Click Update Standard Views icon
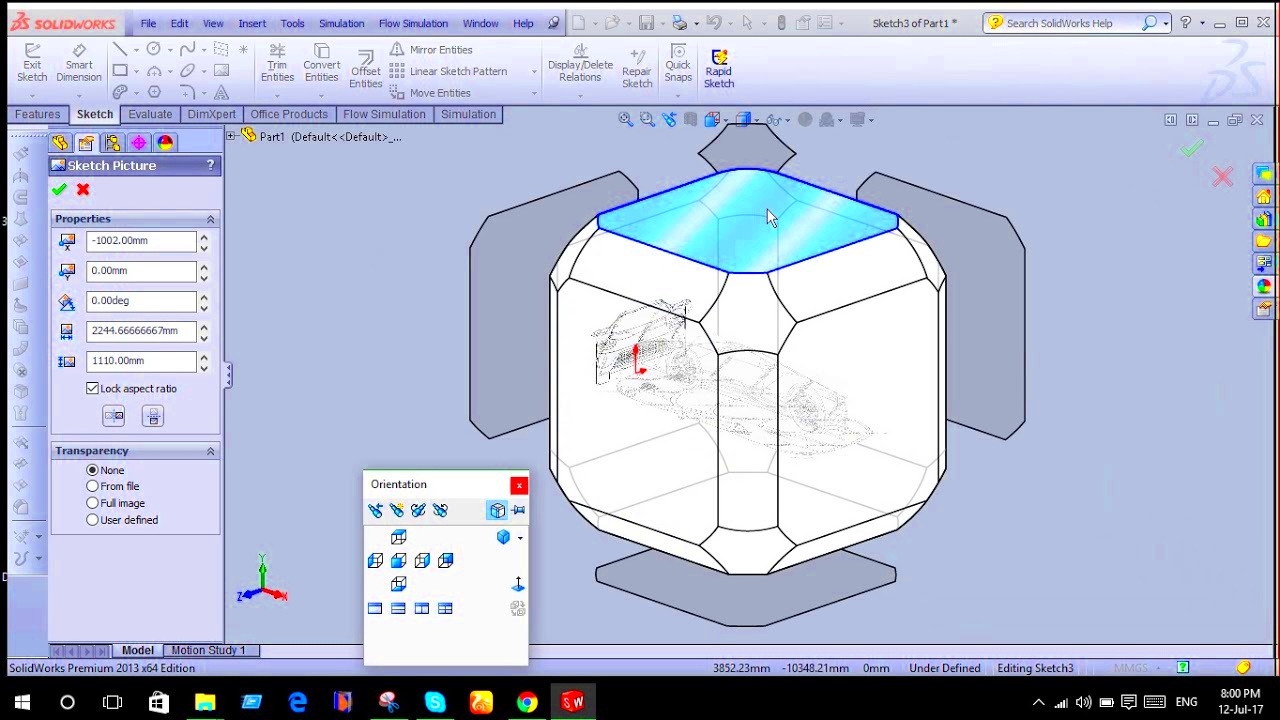Image resolution: width=1280 pixels, height=720 pixels. coord(418,511)
